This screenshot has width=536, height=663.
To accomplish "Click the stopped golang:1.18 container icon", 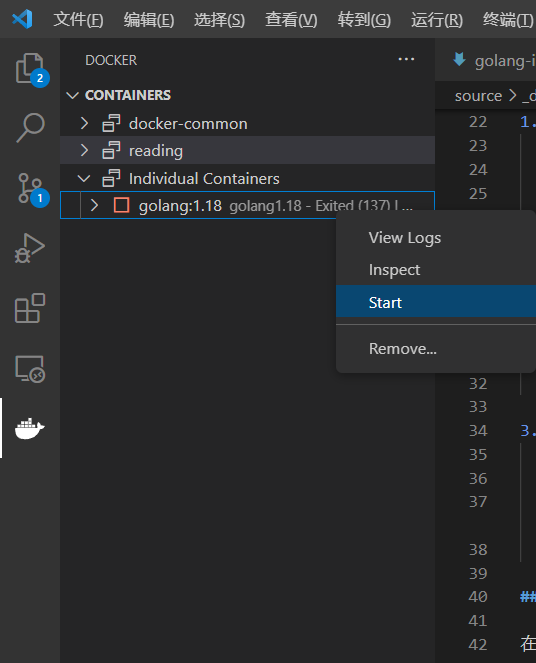I will 121,205.
